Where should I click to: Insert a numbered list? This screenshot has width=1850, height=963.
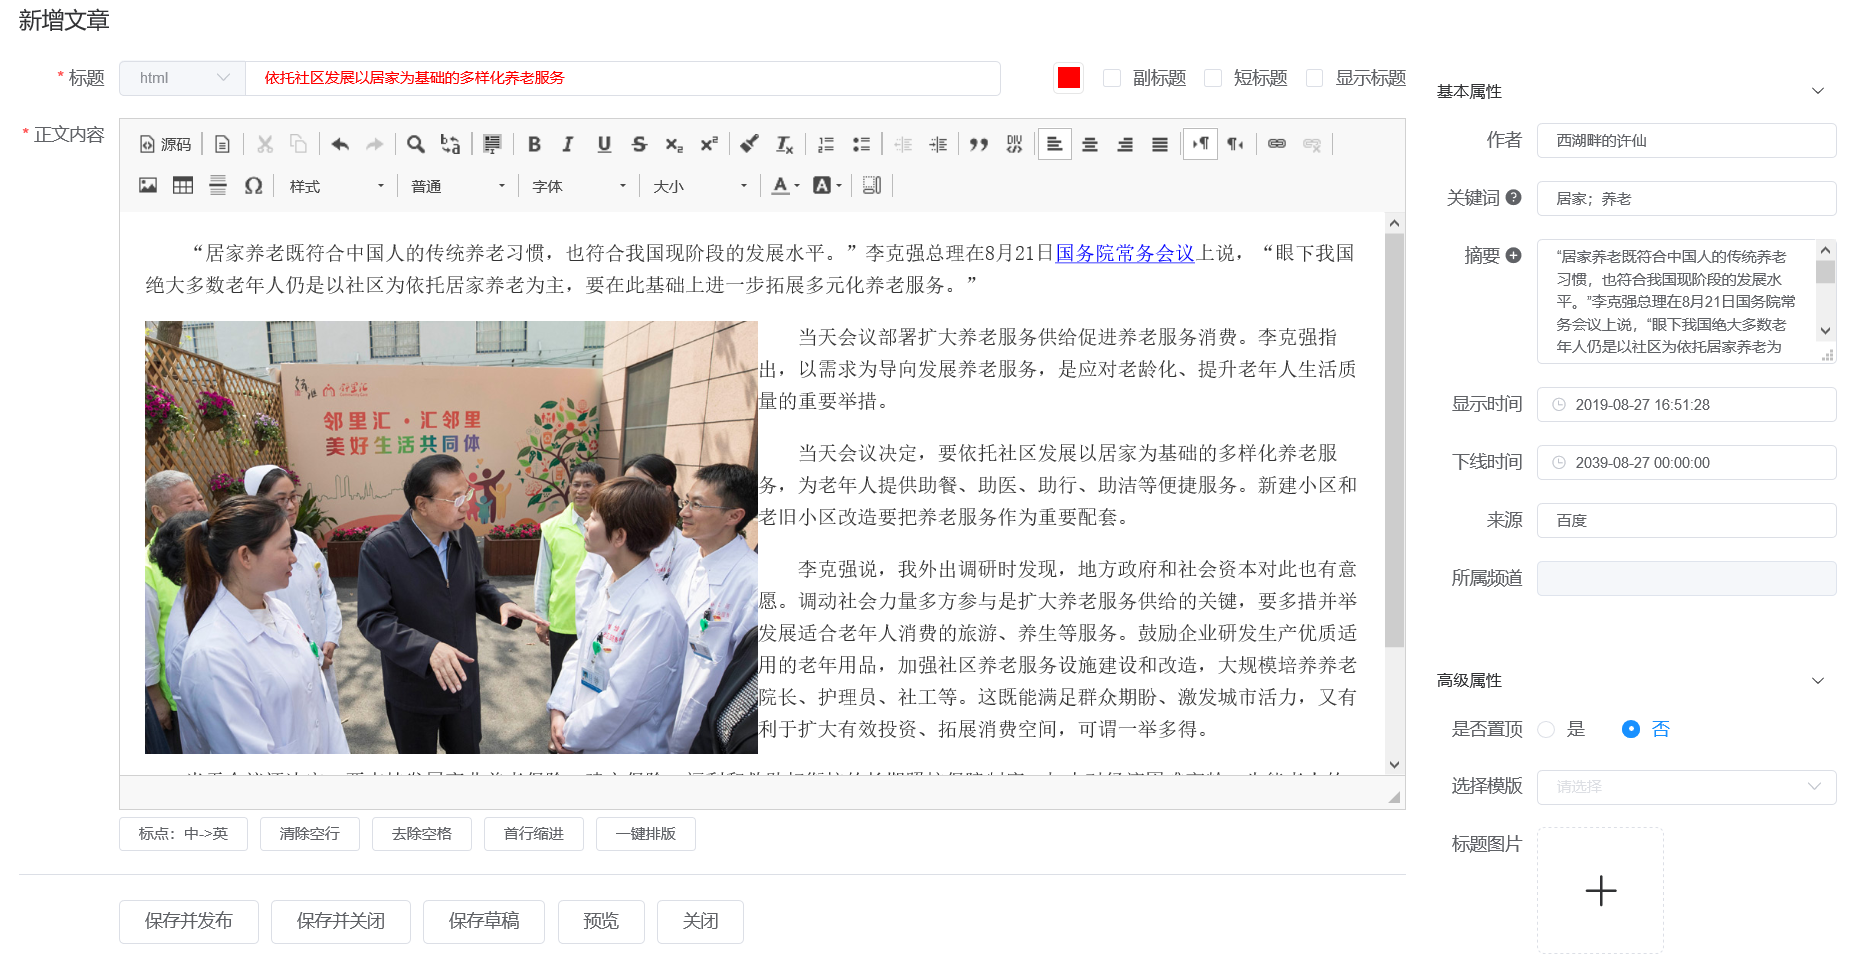click(826, 144)
